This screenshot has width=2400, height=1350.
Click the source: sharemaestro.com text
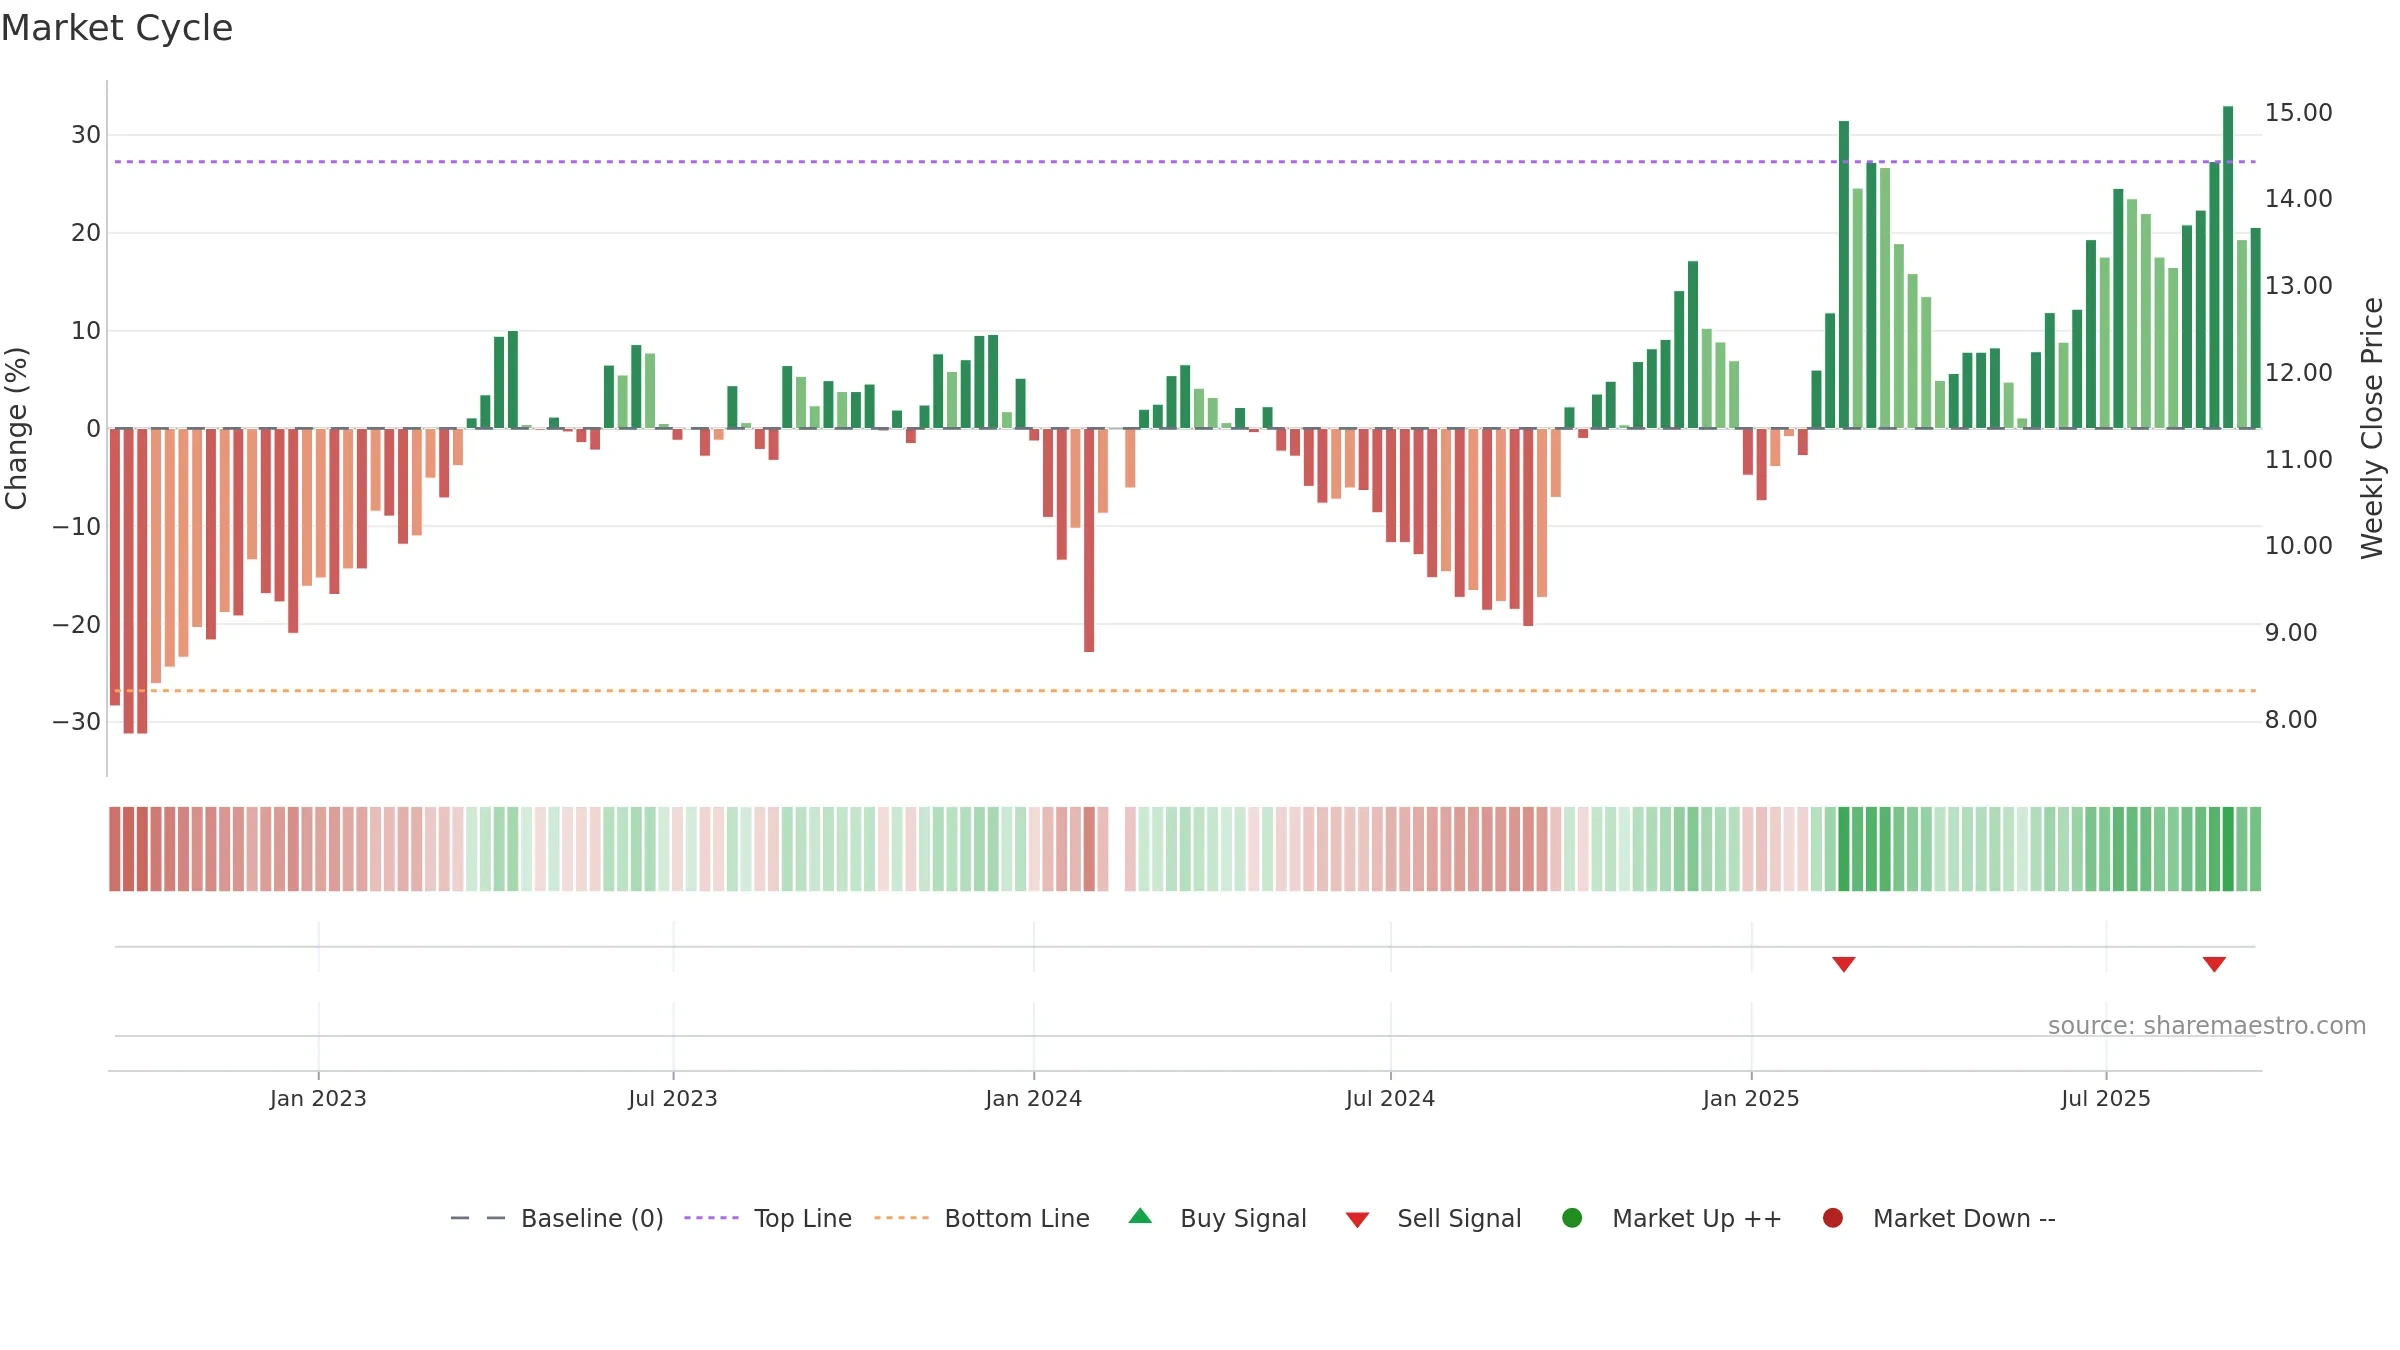tap(2207, 1026)
